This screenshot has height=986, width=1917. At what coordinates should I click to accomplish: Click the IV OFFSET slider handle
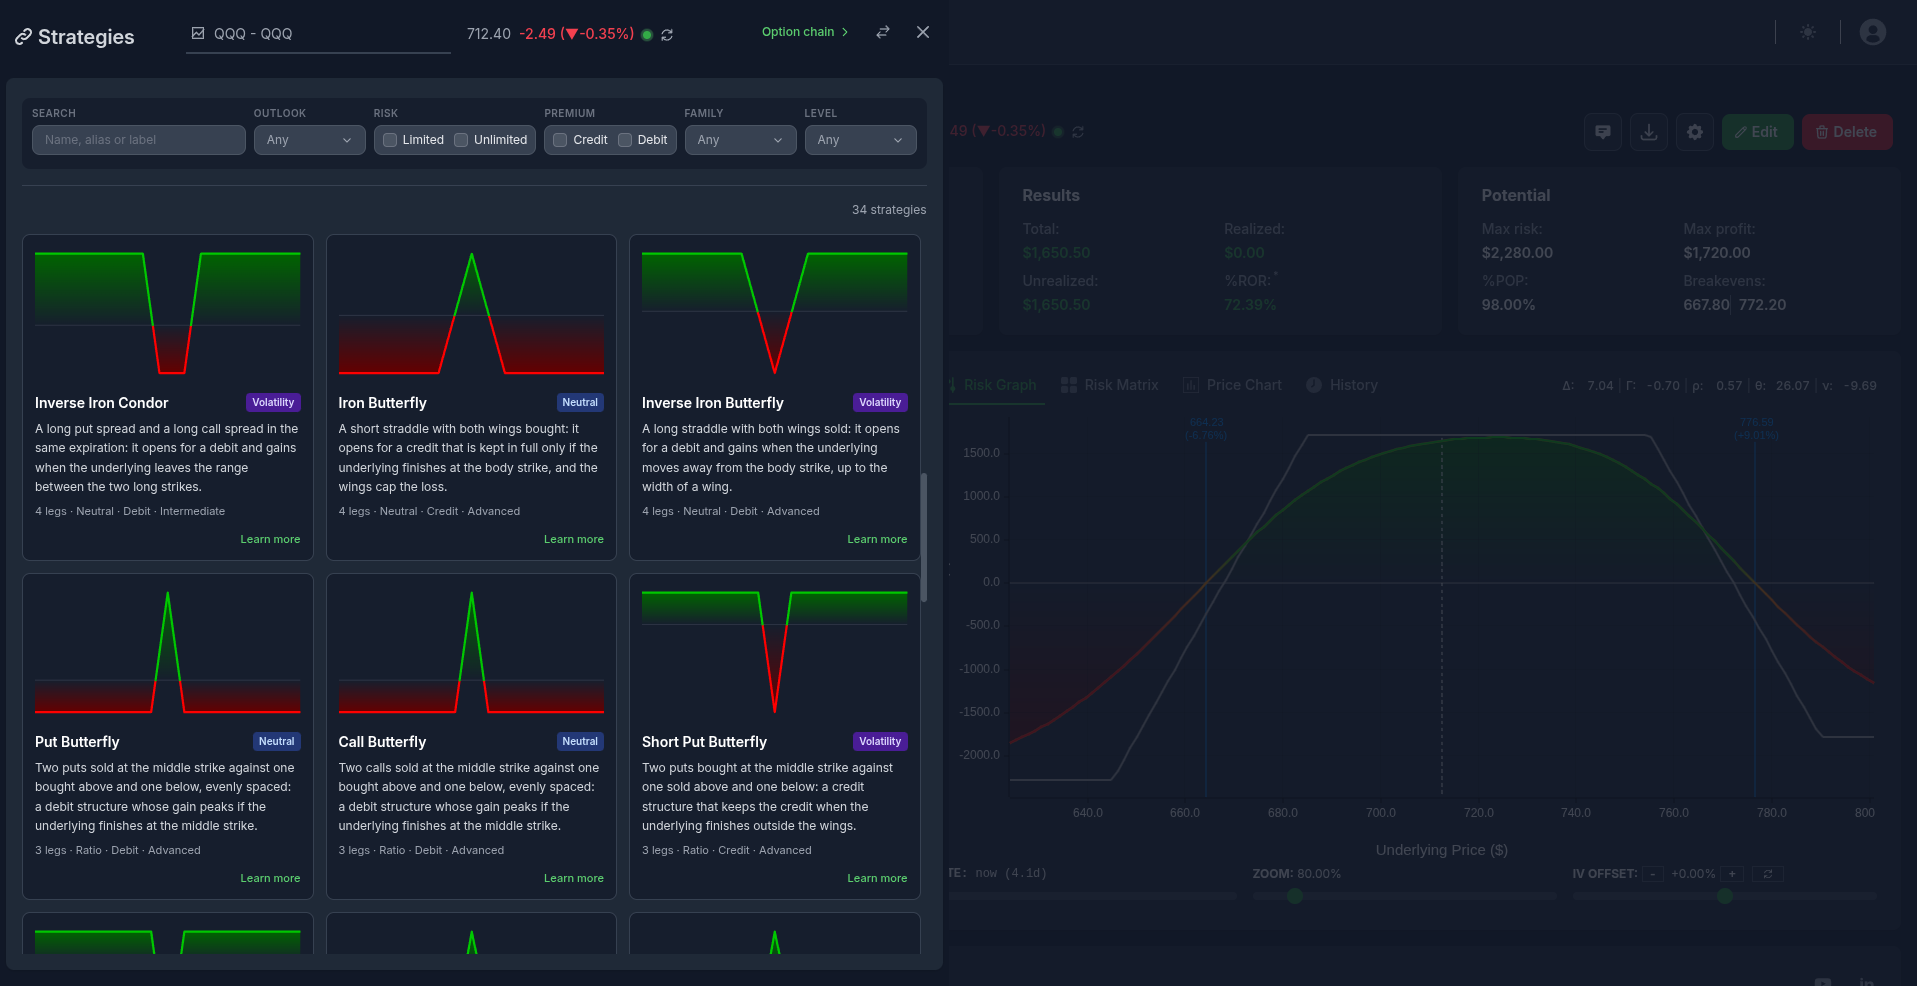tap(1725, 896)
